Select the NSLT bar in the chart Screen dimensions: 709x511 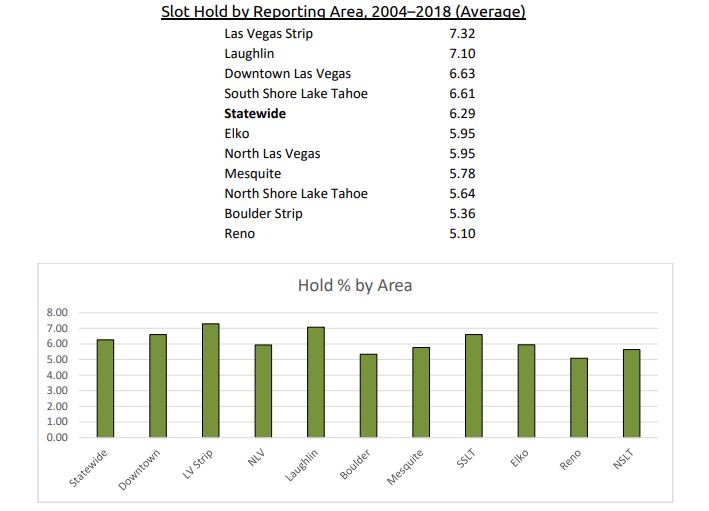(x=632, y=393)
